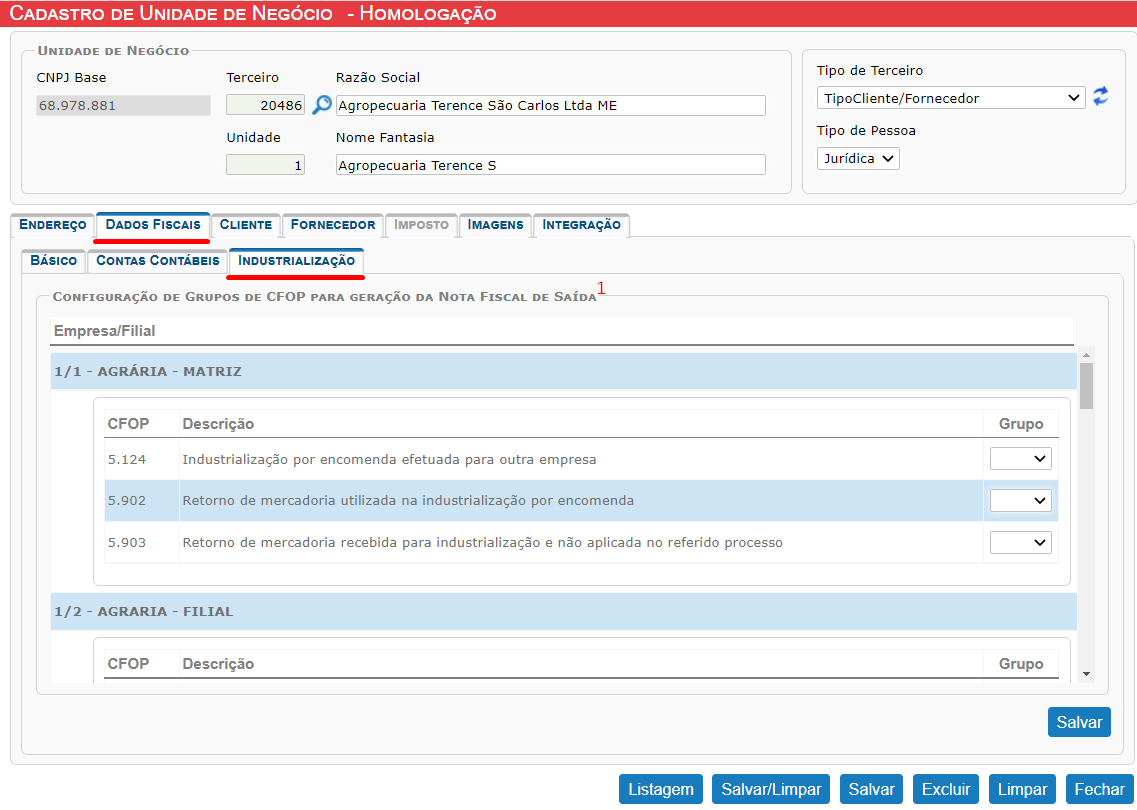
Task: Select the Básico sub-tab
Action: coord(54,261)
